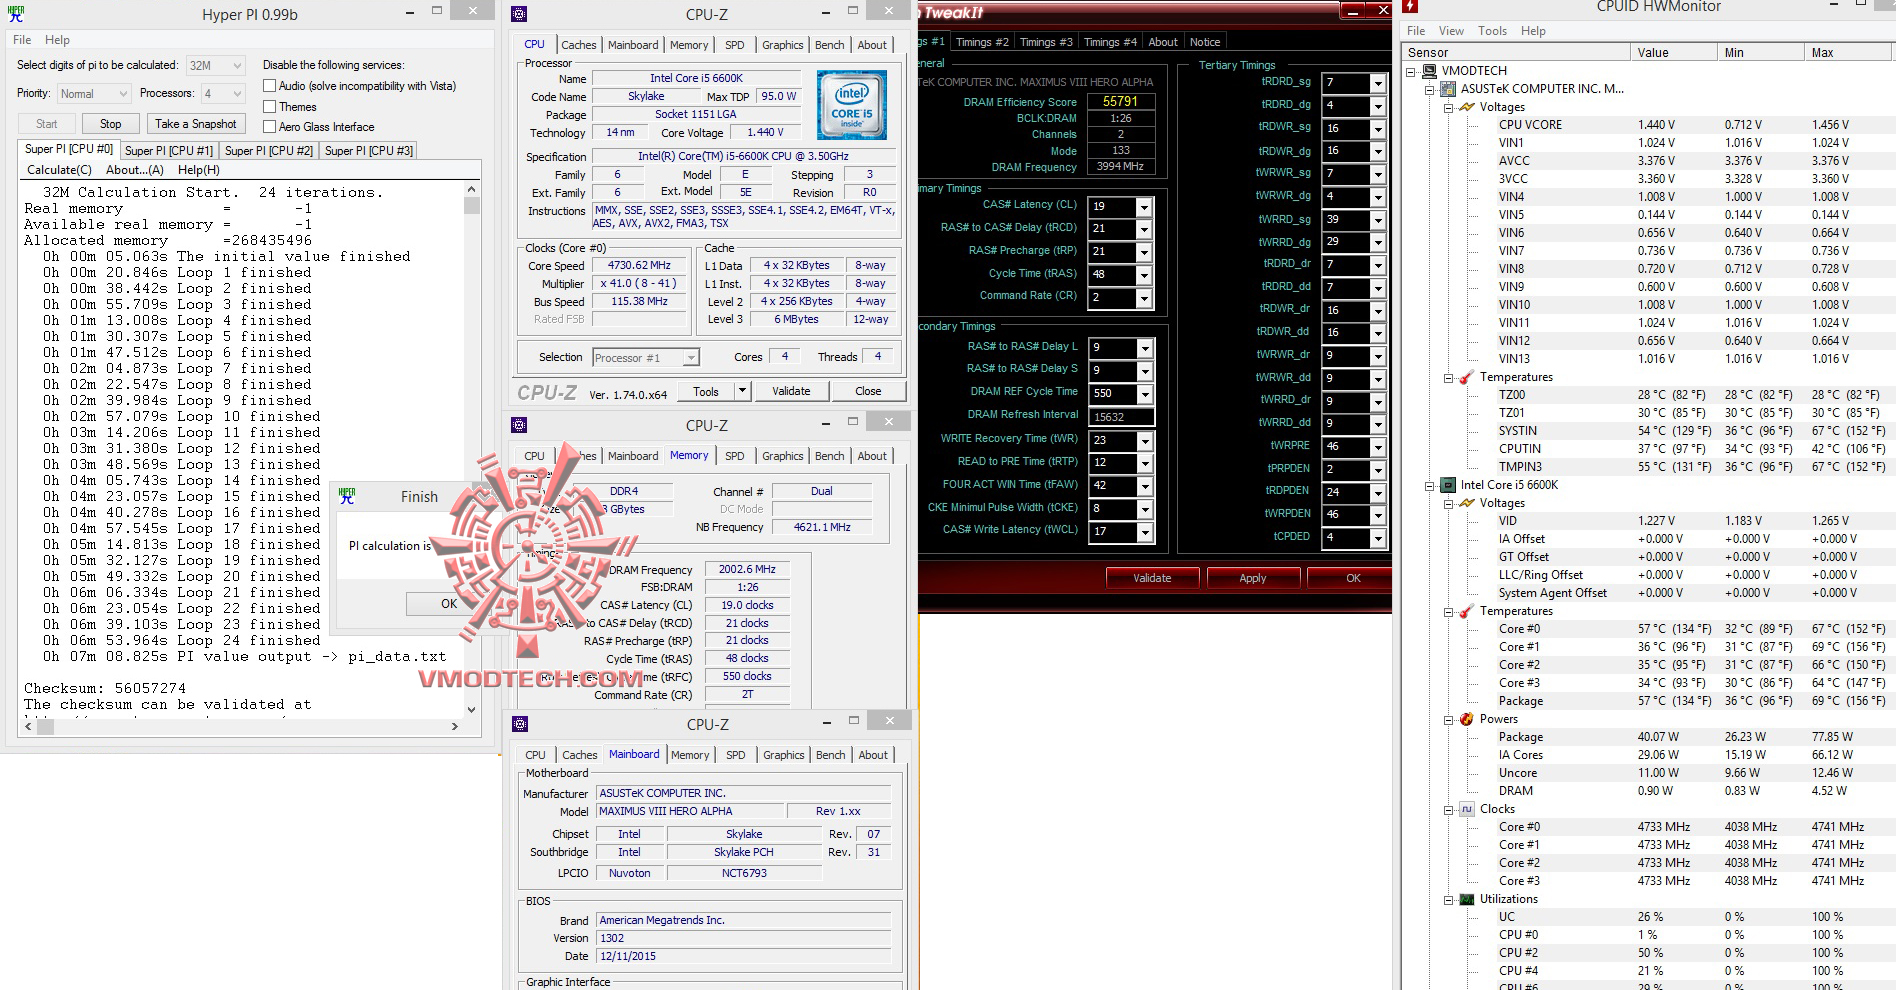Image resolution: width=1896 pixels, height=990 pixels.
Task: Toggle the Themes service checkbox
Action: 269,106
